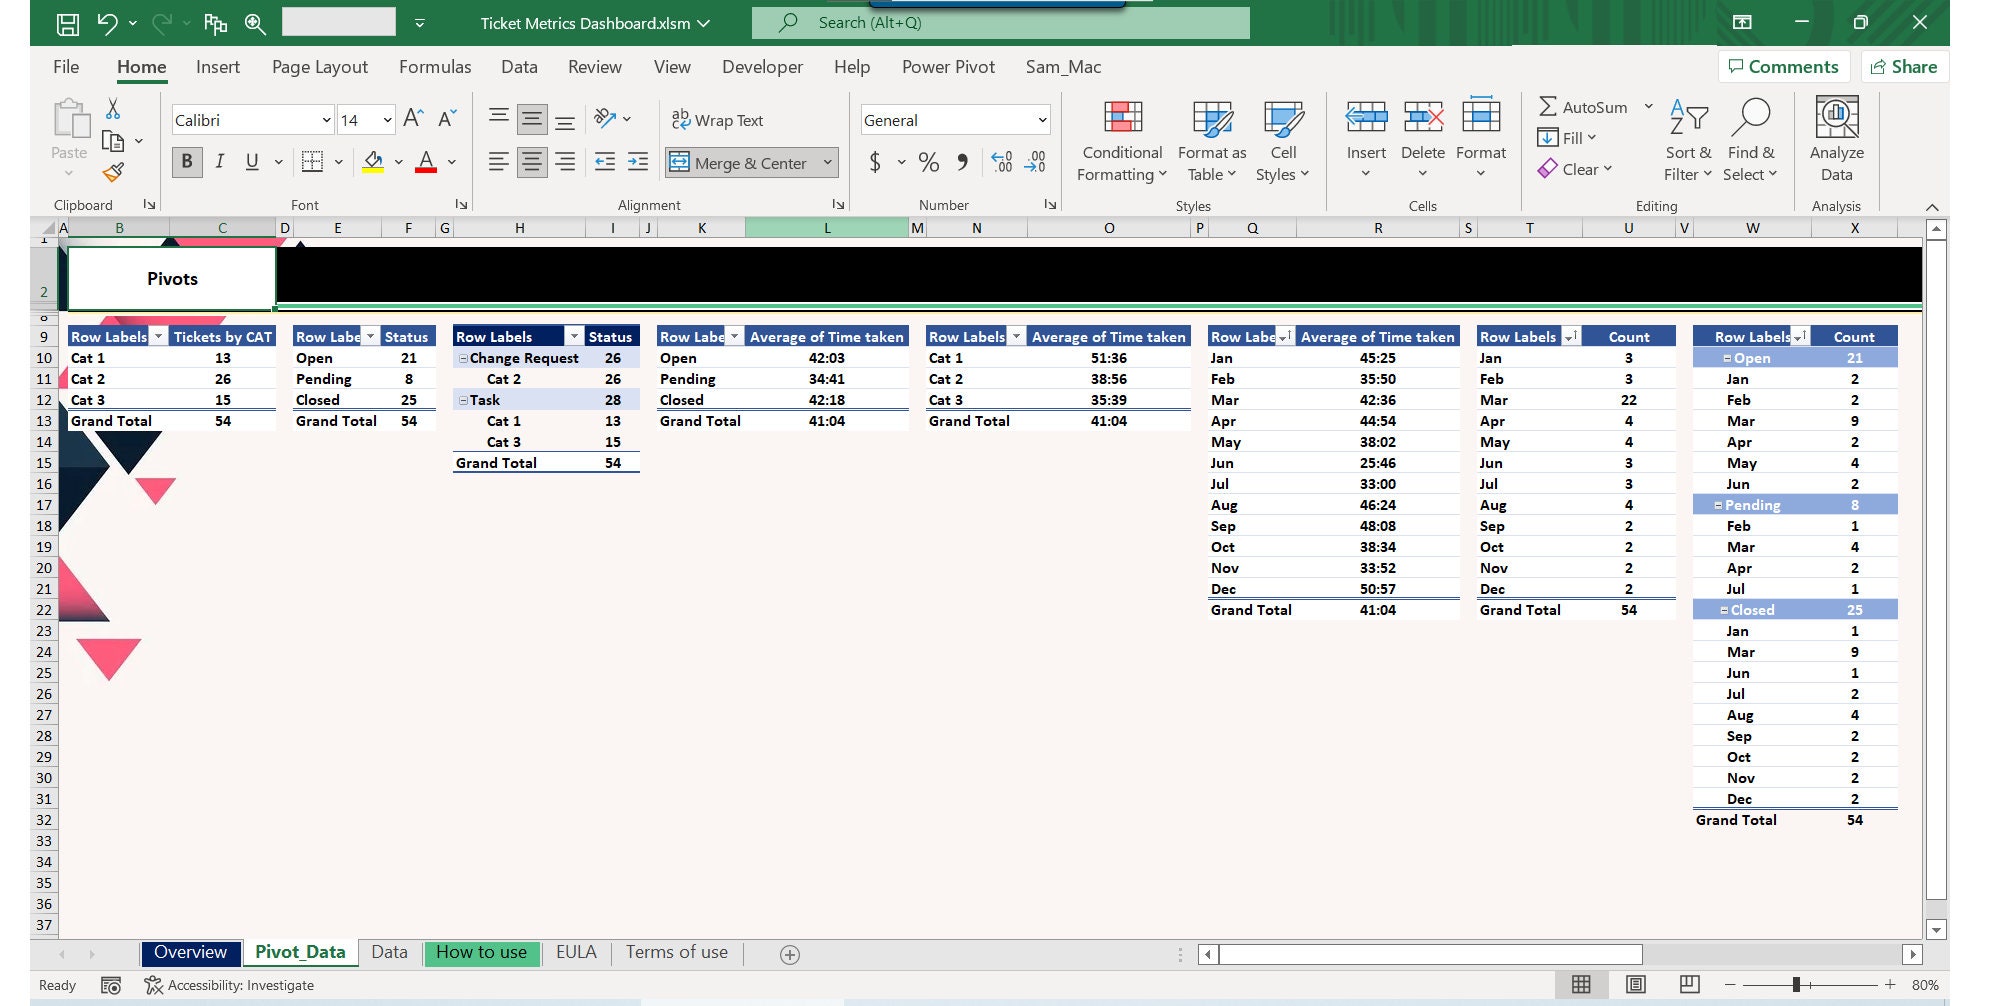Open the Comments panel
Image resolution: width=2004 pixels, height=1006 pixels.
[x=1784, y=66]
